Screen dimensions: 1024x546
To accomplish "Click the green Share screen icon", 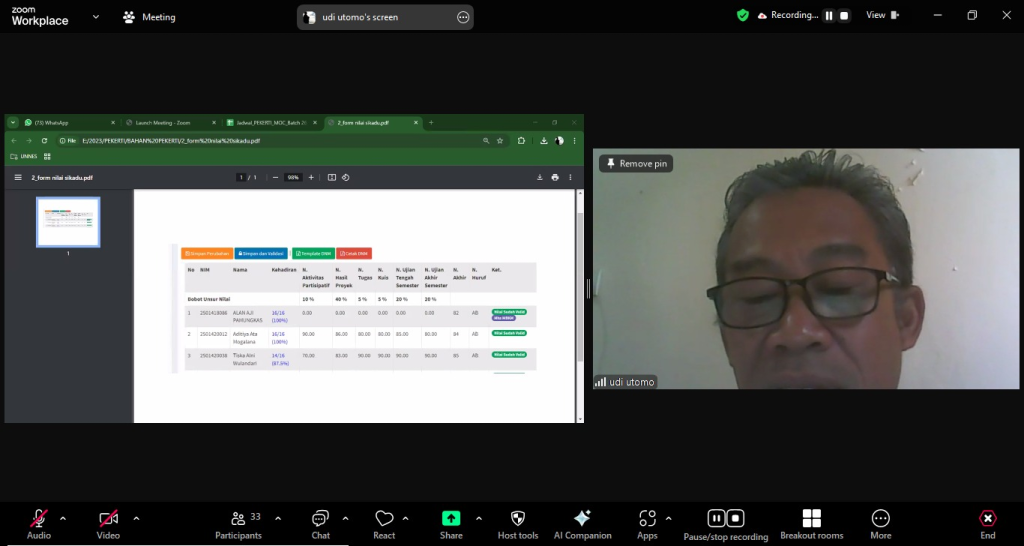I will click(451, 519).
